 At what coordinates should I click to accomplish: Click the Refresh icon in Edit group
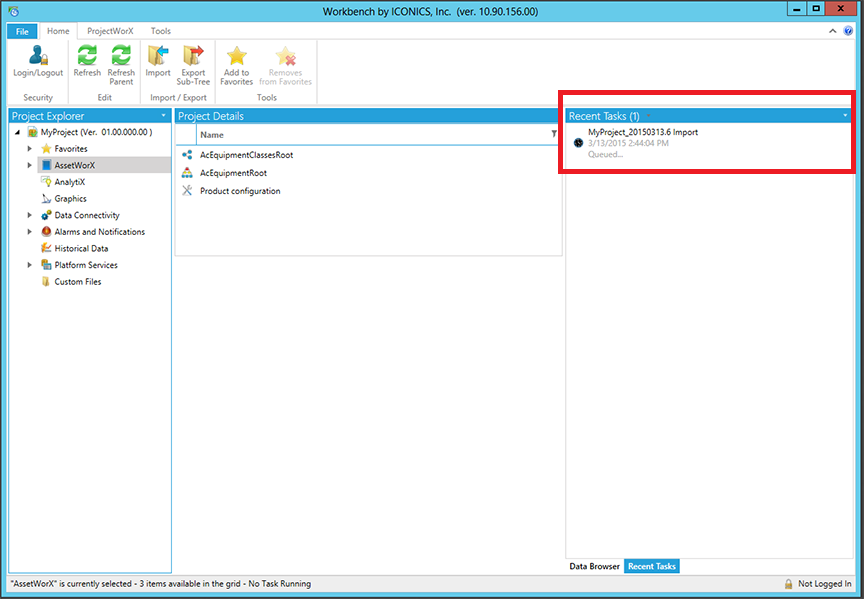pyautogui.click(x=87, y=58)
